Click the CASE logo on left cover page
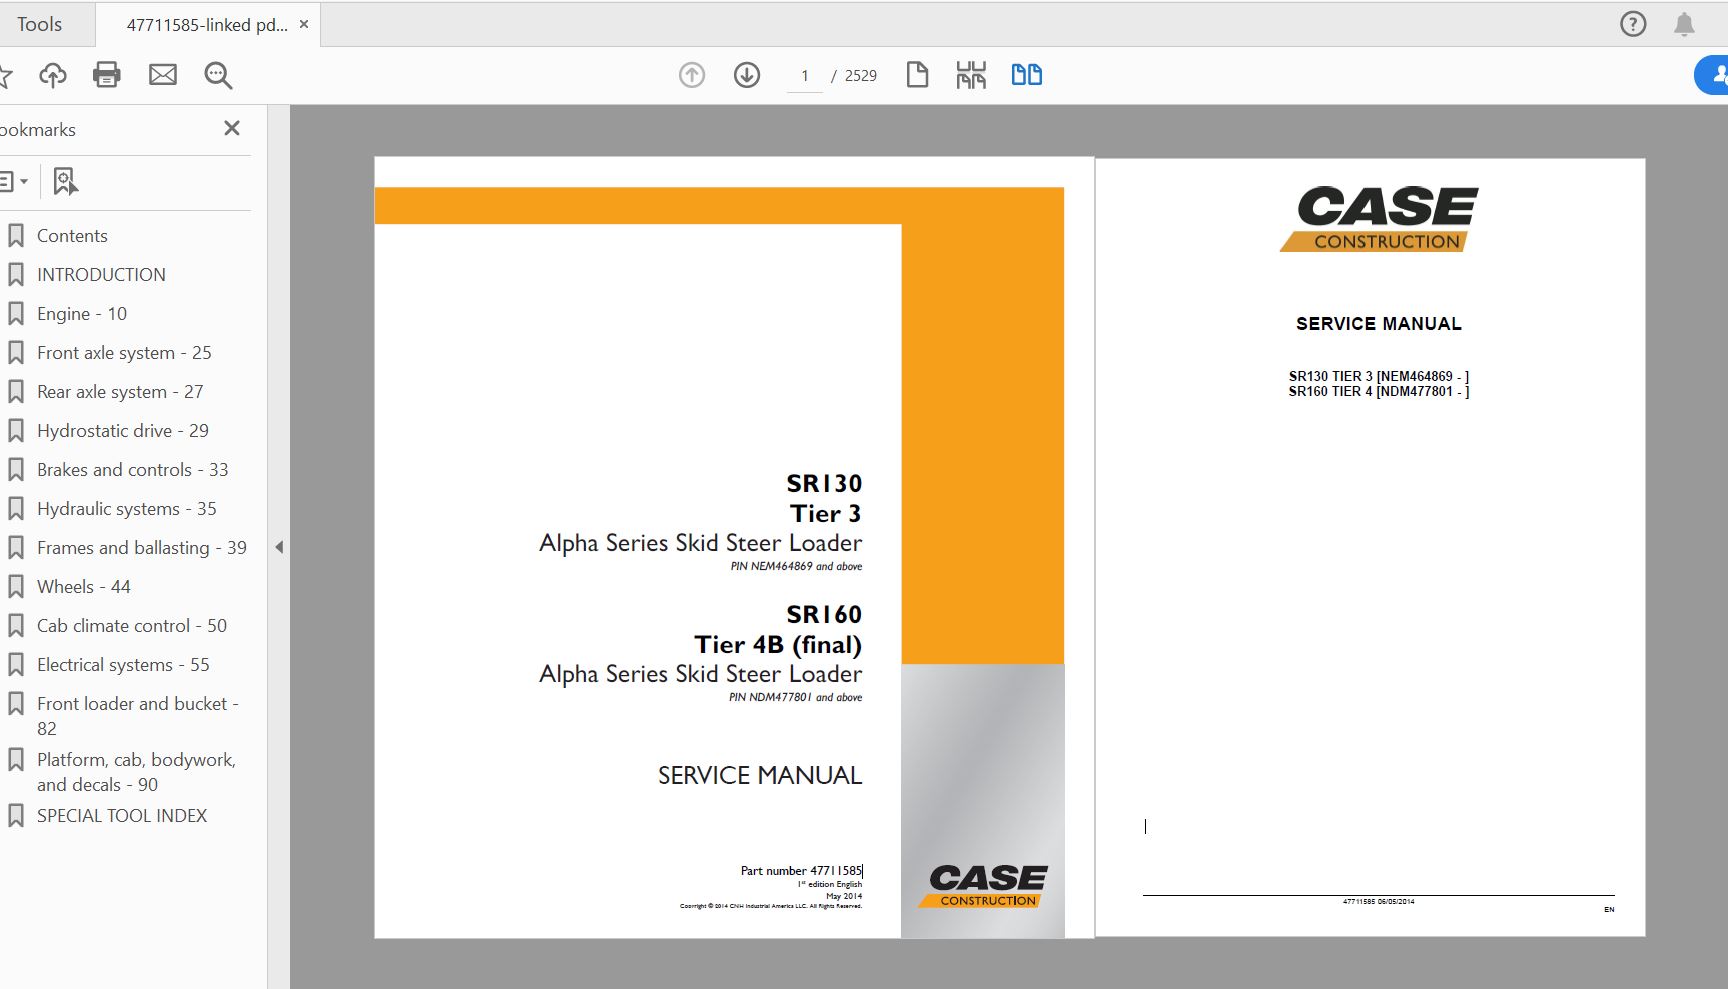 [x=983, y=886]
